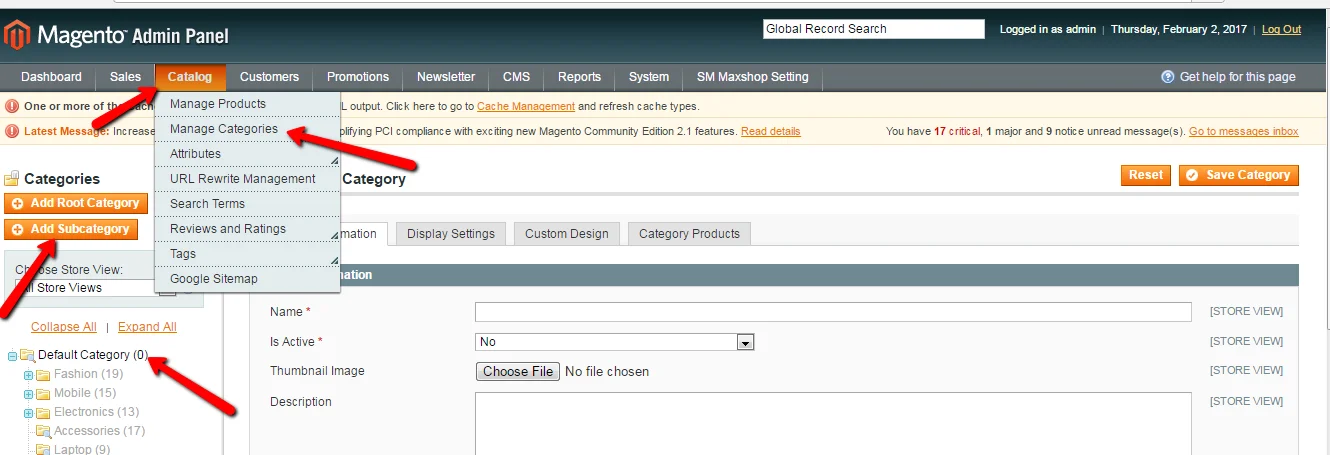Open the Is Active dropdown
Screen dimensions: 1330x455
click(x=614, y=342)
